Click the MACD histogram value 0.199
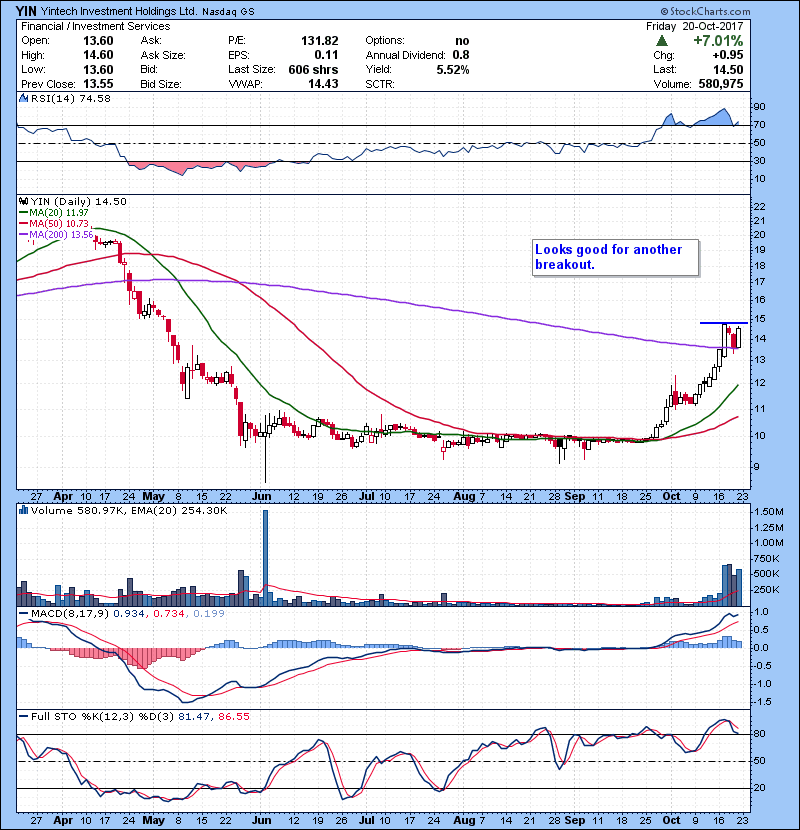This screenshot has height=830, width=800. point(209,614)
